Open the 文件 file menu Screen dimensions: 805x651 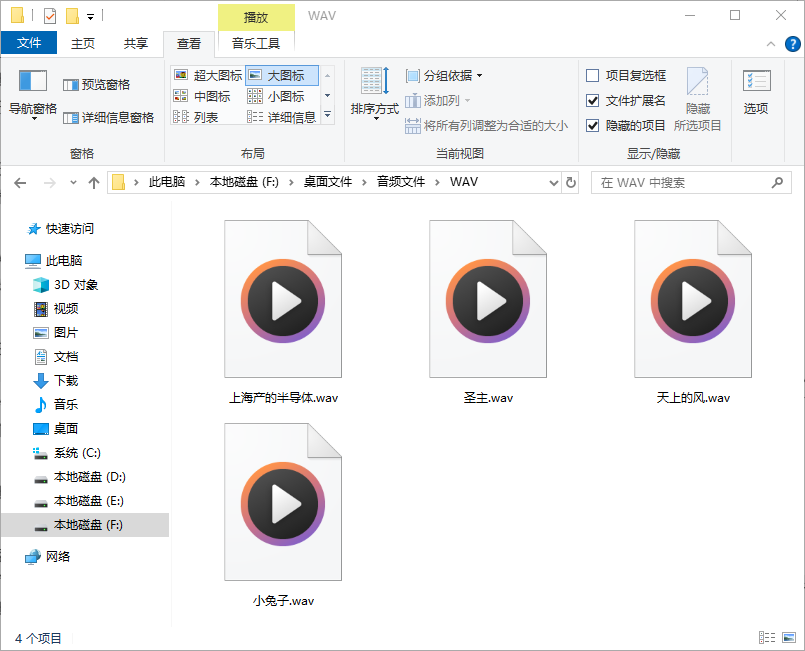[x=29, y=43]
